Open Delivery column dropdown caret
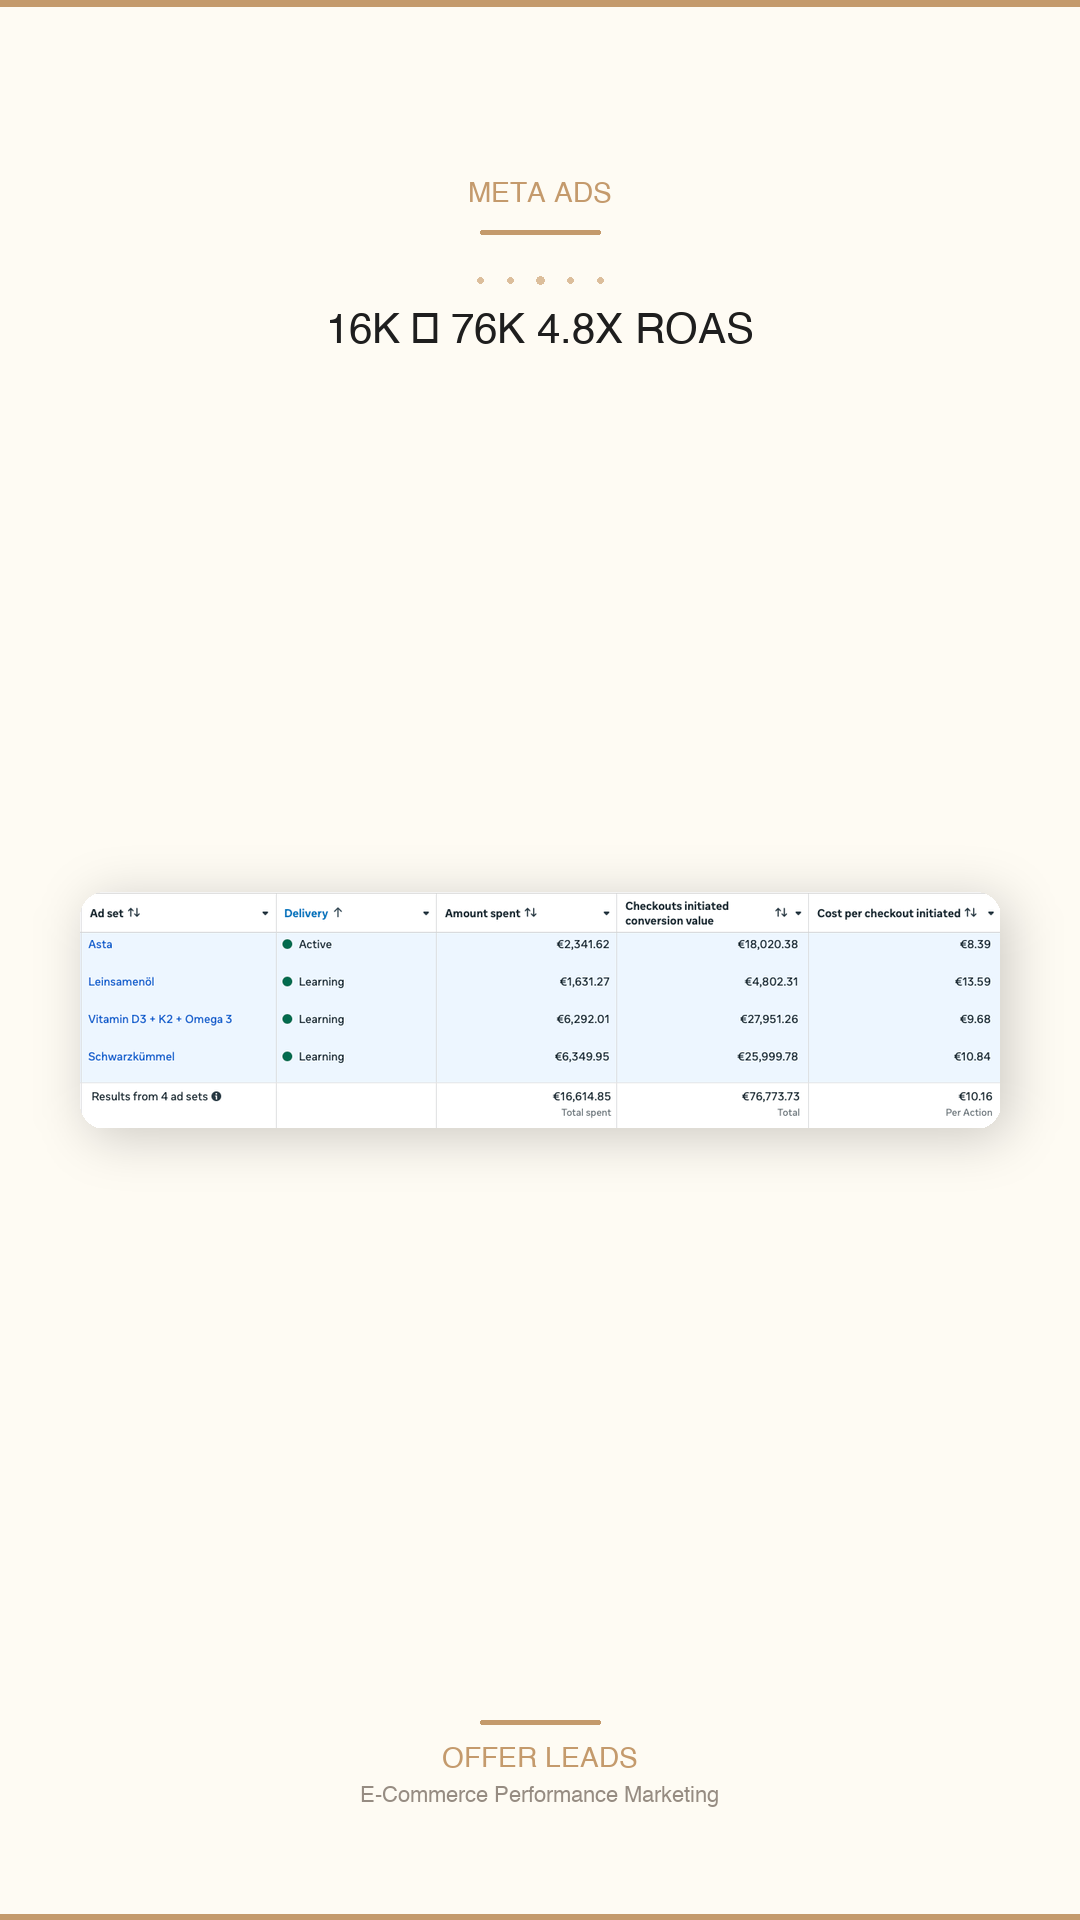The width and height of the screenshot is (1080, 1920). click(x=426, y=914)
